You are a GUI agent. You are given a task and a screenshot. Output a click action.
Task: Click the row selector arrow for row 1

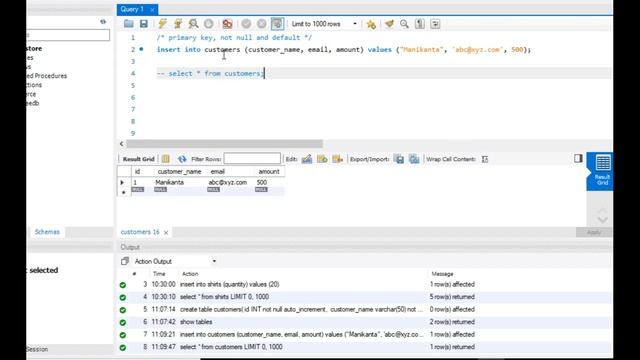(122, 182)
